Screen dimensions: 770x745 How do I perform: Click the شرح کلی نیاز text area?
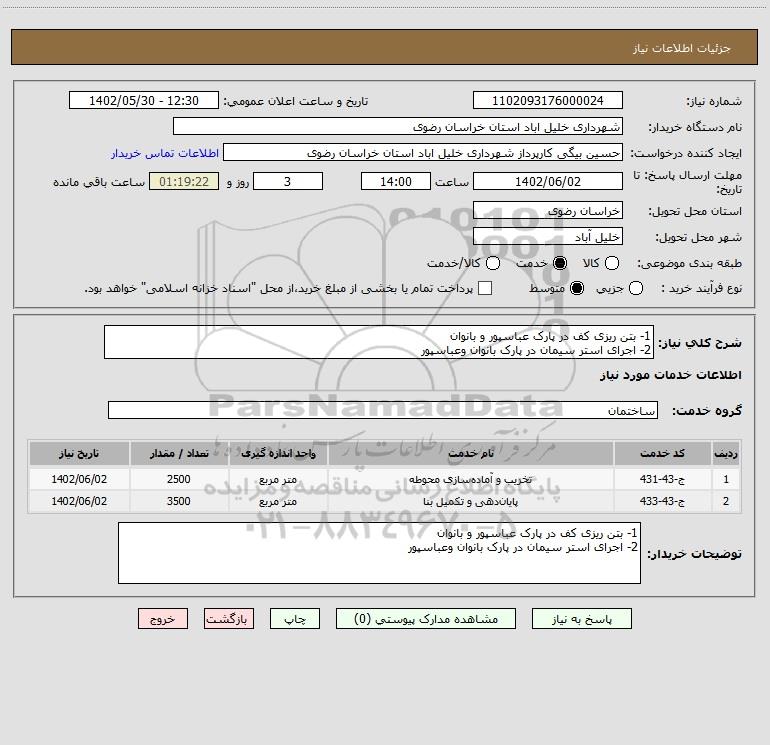(379, 342)
